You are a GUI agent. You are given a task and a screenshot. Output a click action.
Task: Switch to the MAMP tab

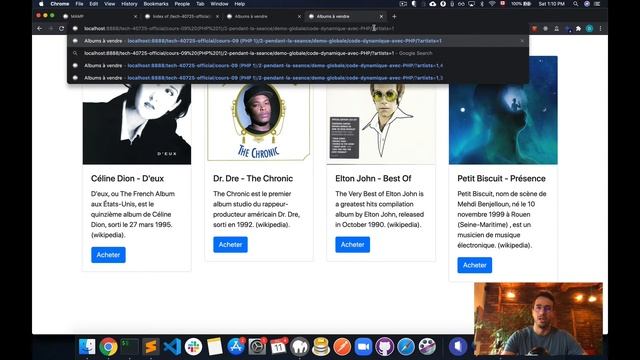[100, 16]
